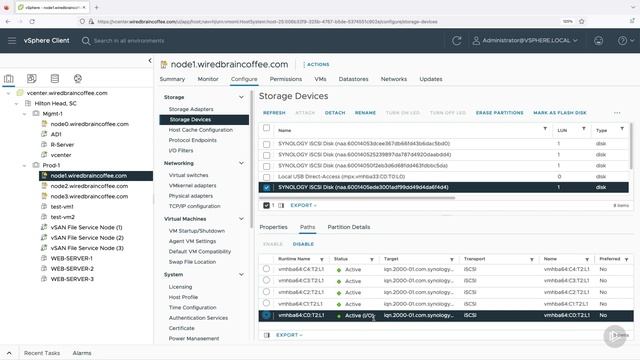Select path vmhba64:C1:T2:L1 radio button
The width and height of the screenshot is (640, 360).
click(267, 303)
